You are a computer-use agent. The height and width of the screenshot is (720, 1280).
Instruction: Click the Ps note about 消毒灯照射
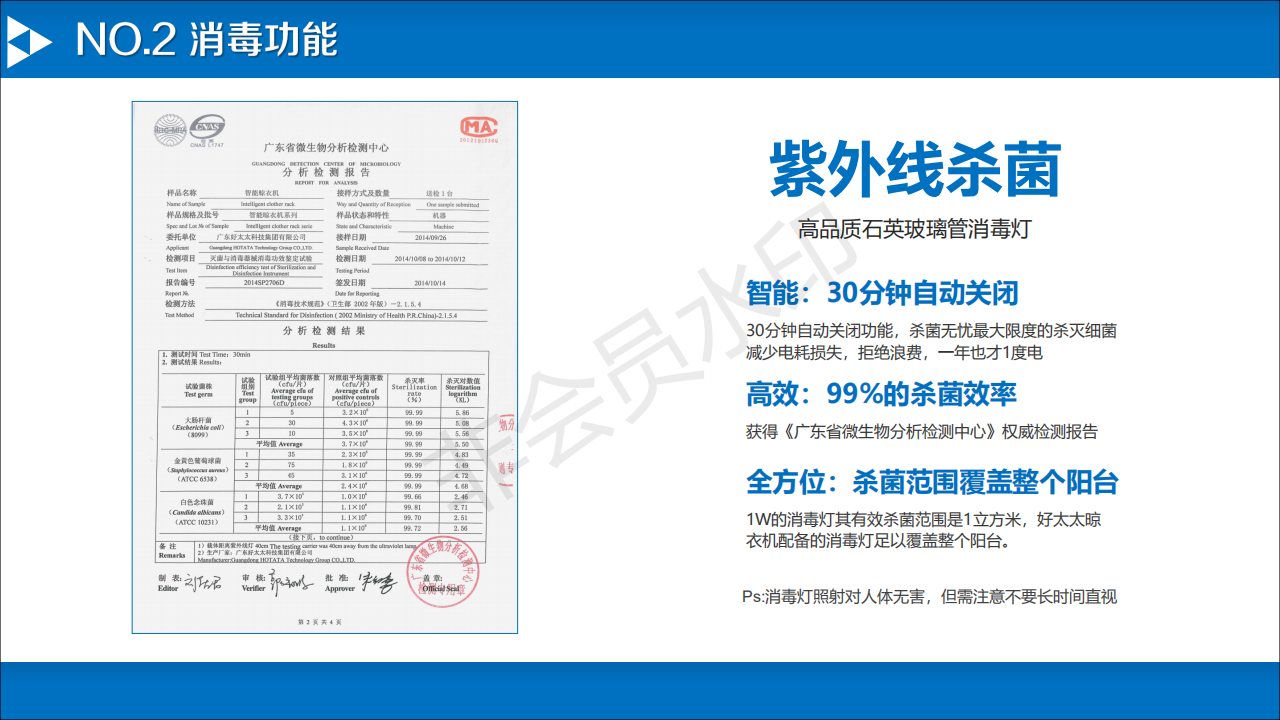[929, 597]
